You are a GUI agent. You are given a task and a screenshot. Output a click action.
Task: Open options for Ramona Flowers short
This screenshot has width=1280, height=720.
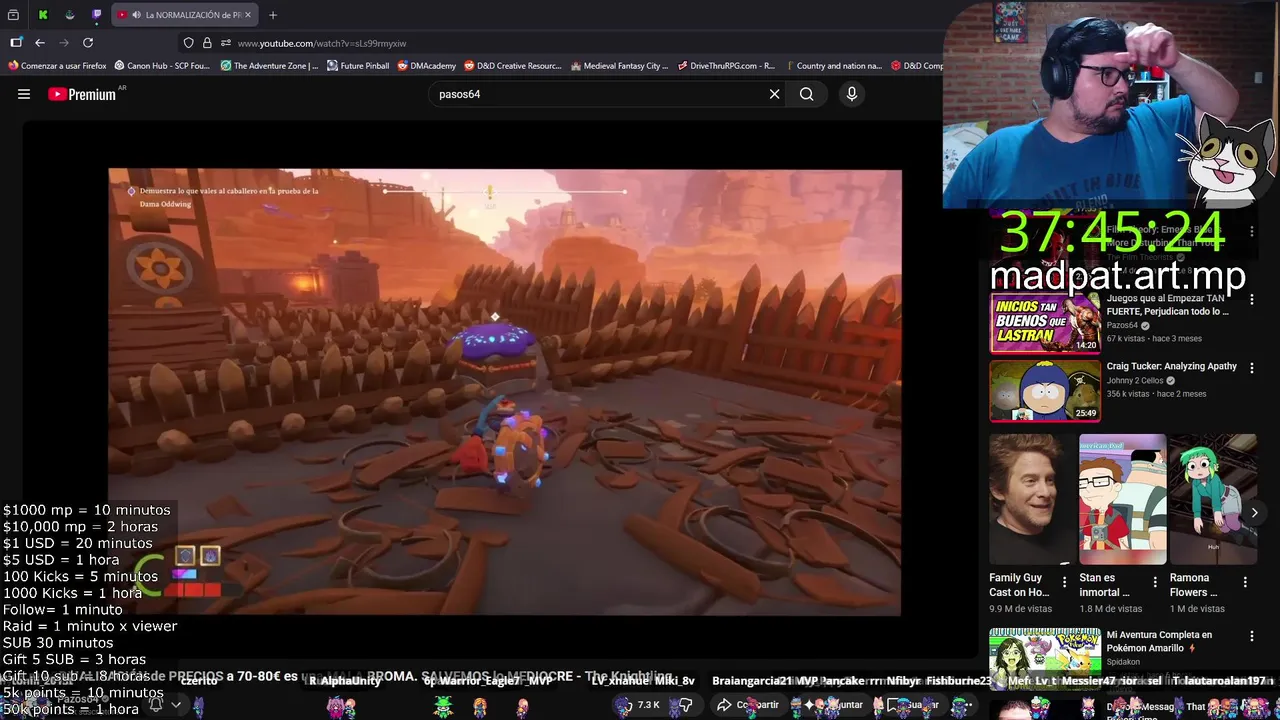tap(1245, 582)
